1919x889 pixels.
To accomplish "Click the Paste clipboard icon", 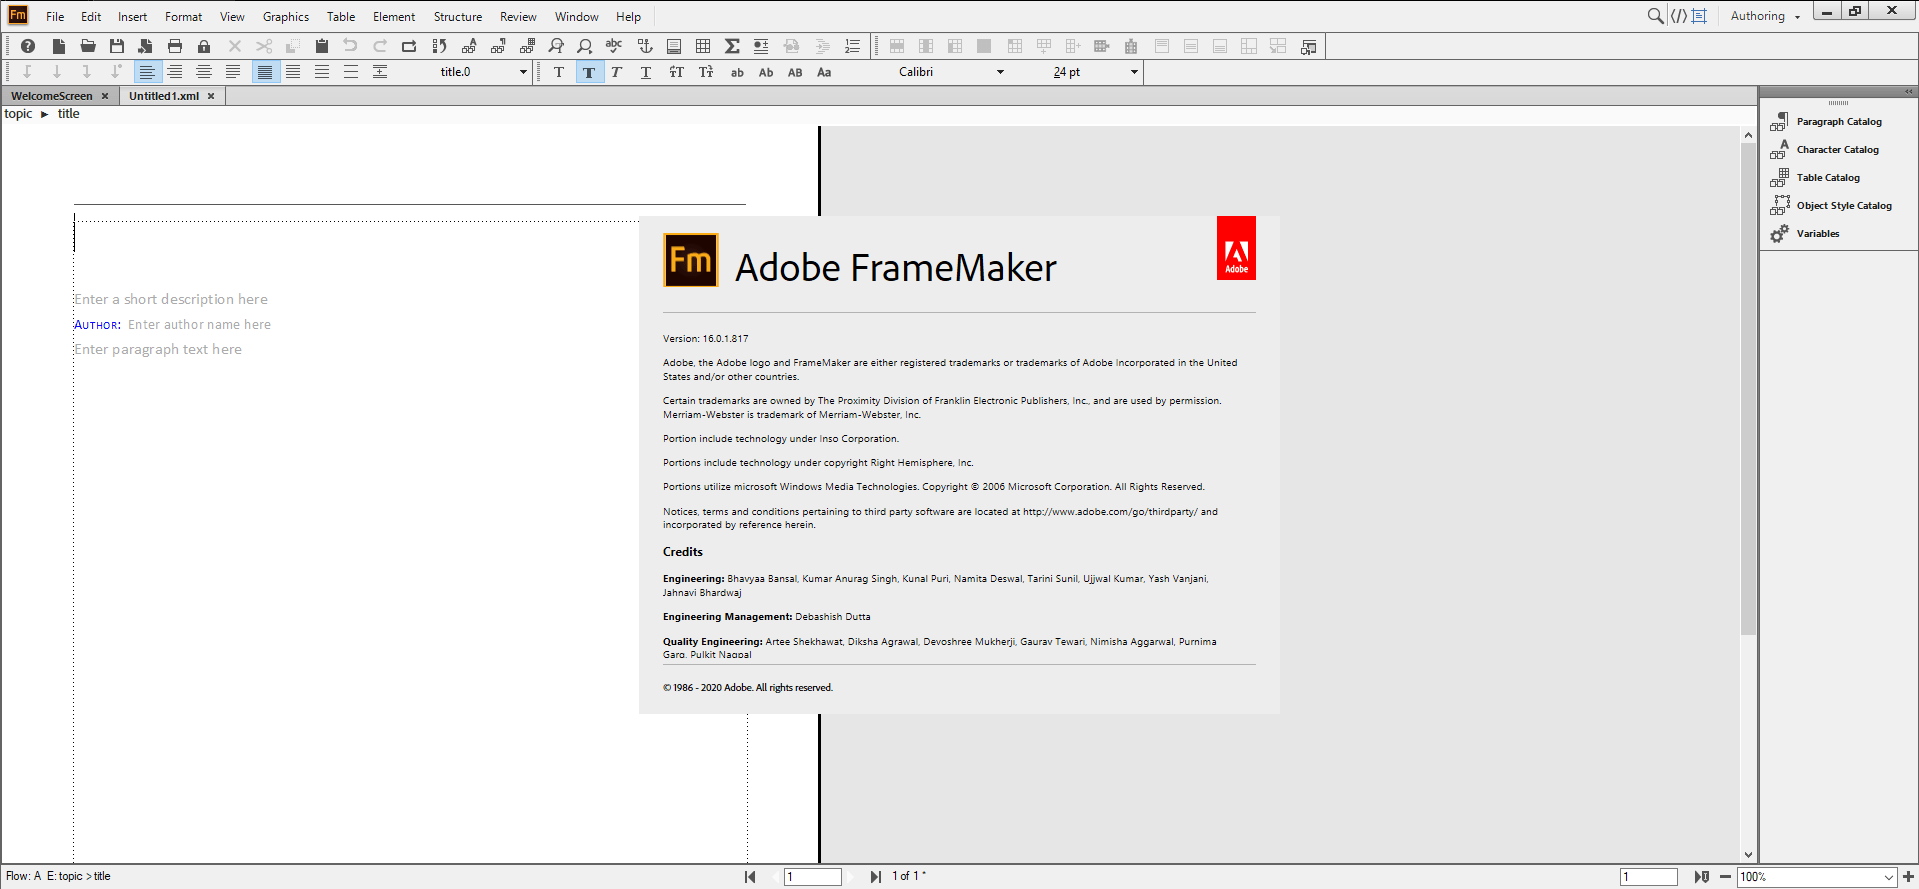I will (x=322, y=46).
